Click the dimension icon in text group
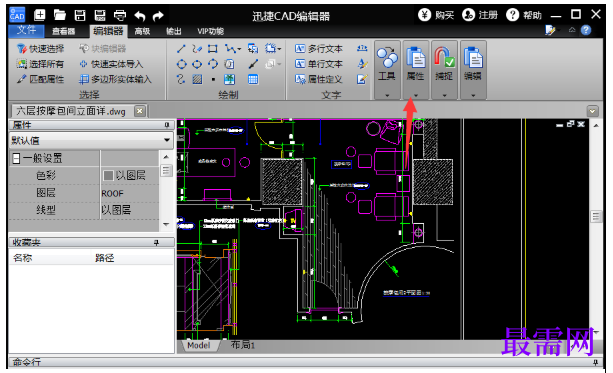This screenshot has height=373, width=613. (x=362, y=48)
